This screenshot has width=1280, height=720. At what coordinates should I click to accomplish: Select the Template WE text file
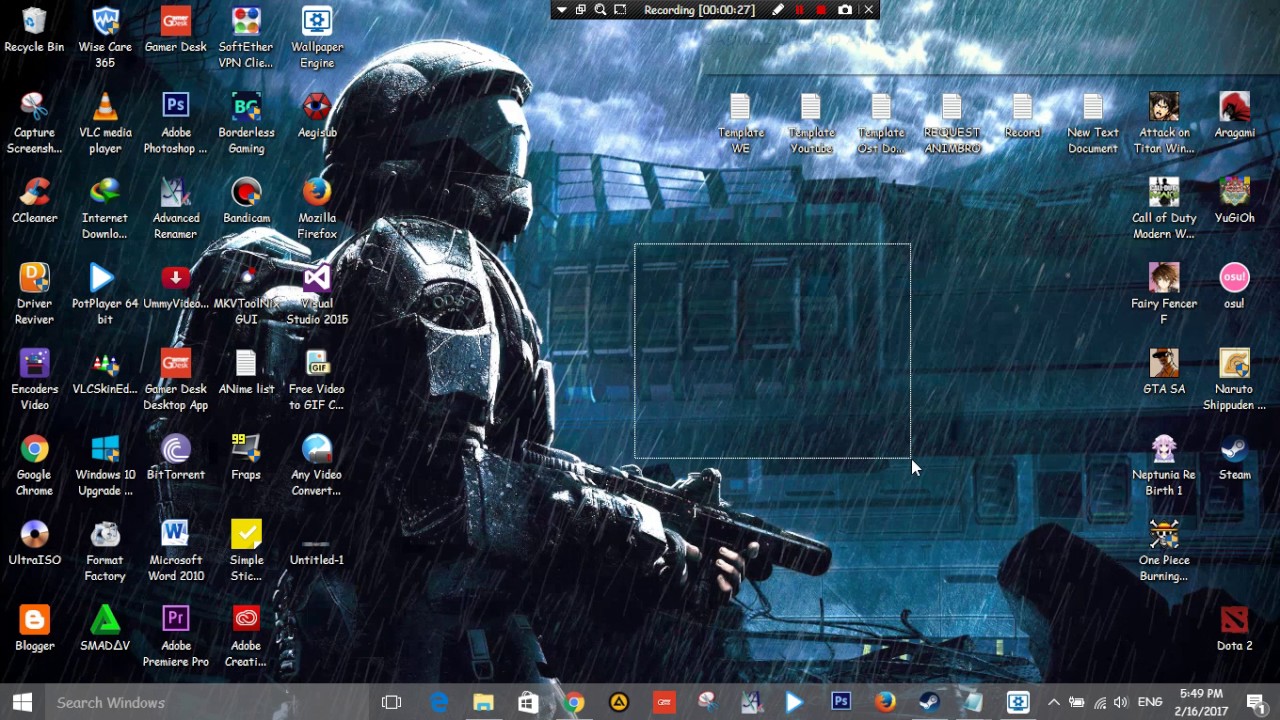(x=740, y=123)
